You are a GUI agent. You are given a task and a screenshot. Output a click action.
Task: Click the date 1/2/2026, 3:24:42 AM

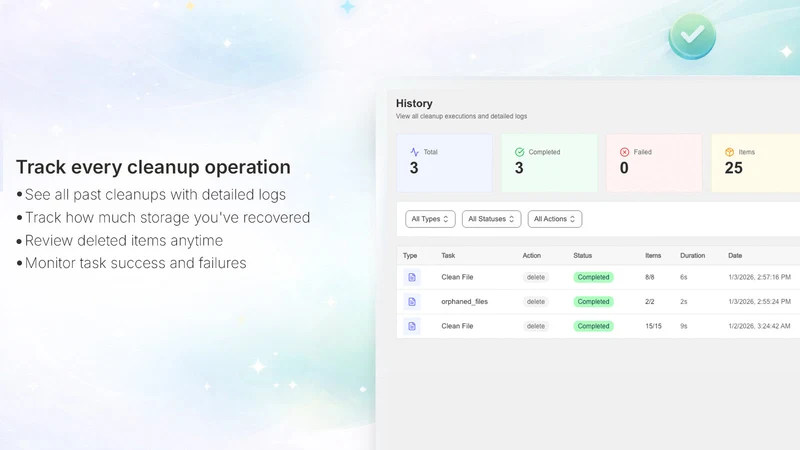[x=759, y=326]
